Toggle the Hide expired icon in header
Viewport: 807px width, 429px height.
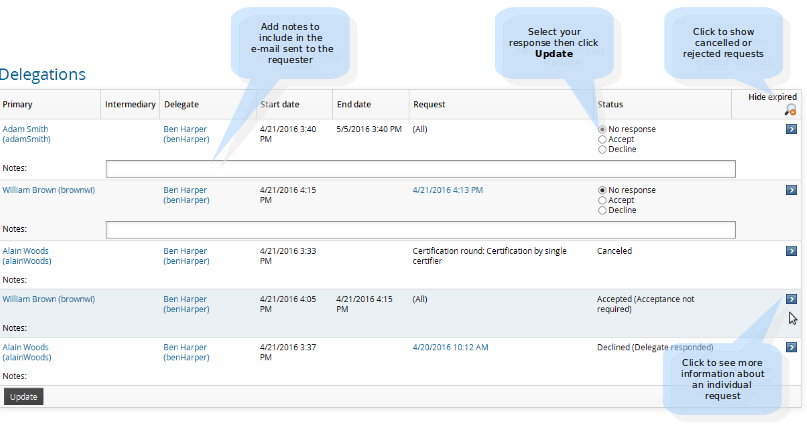(x=790, y=110)
